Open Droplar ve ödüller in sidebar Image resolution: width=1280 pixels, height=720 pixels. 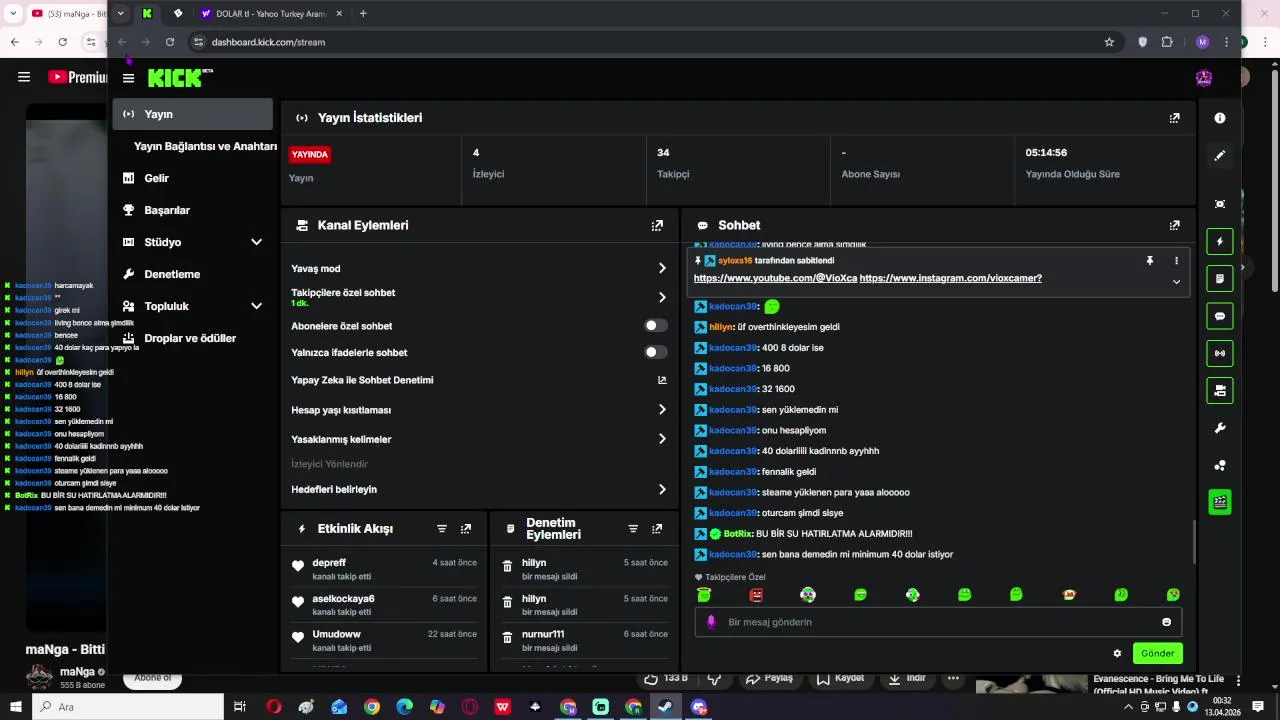(x=190, y=338)
